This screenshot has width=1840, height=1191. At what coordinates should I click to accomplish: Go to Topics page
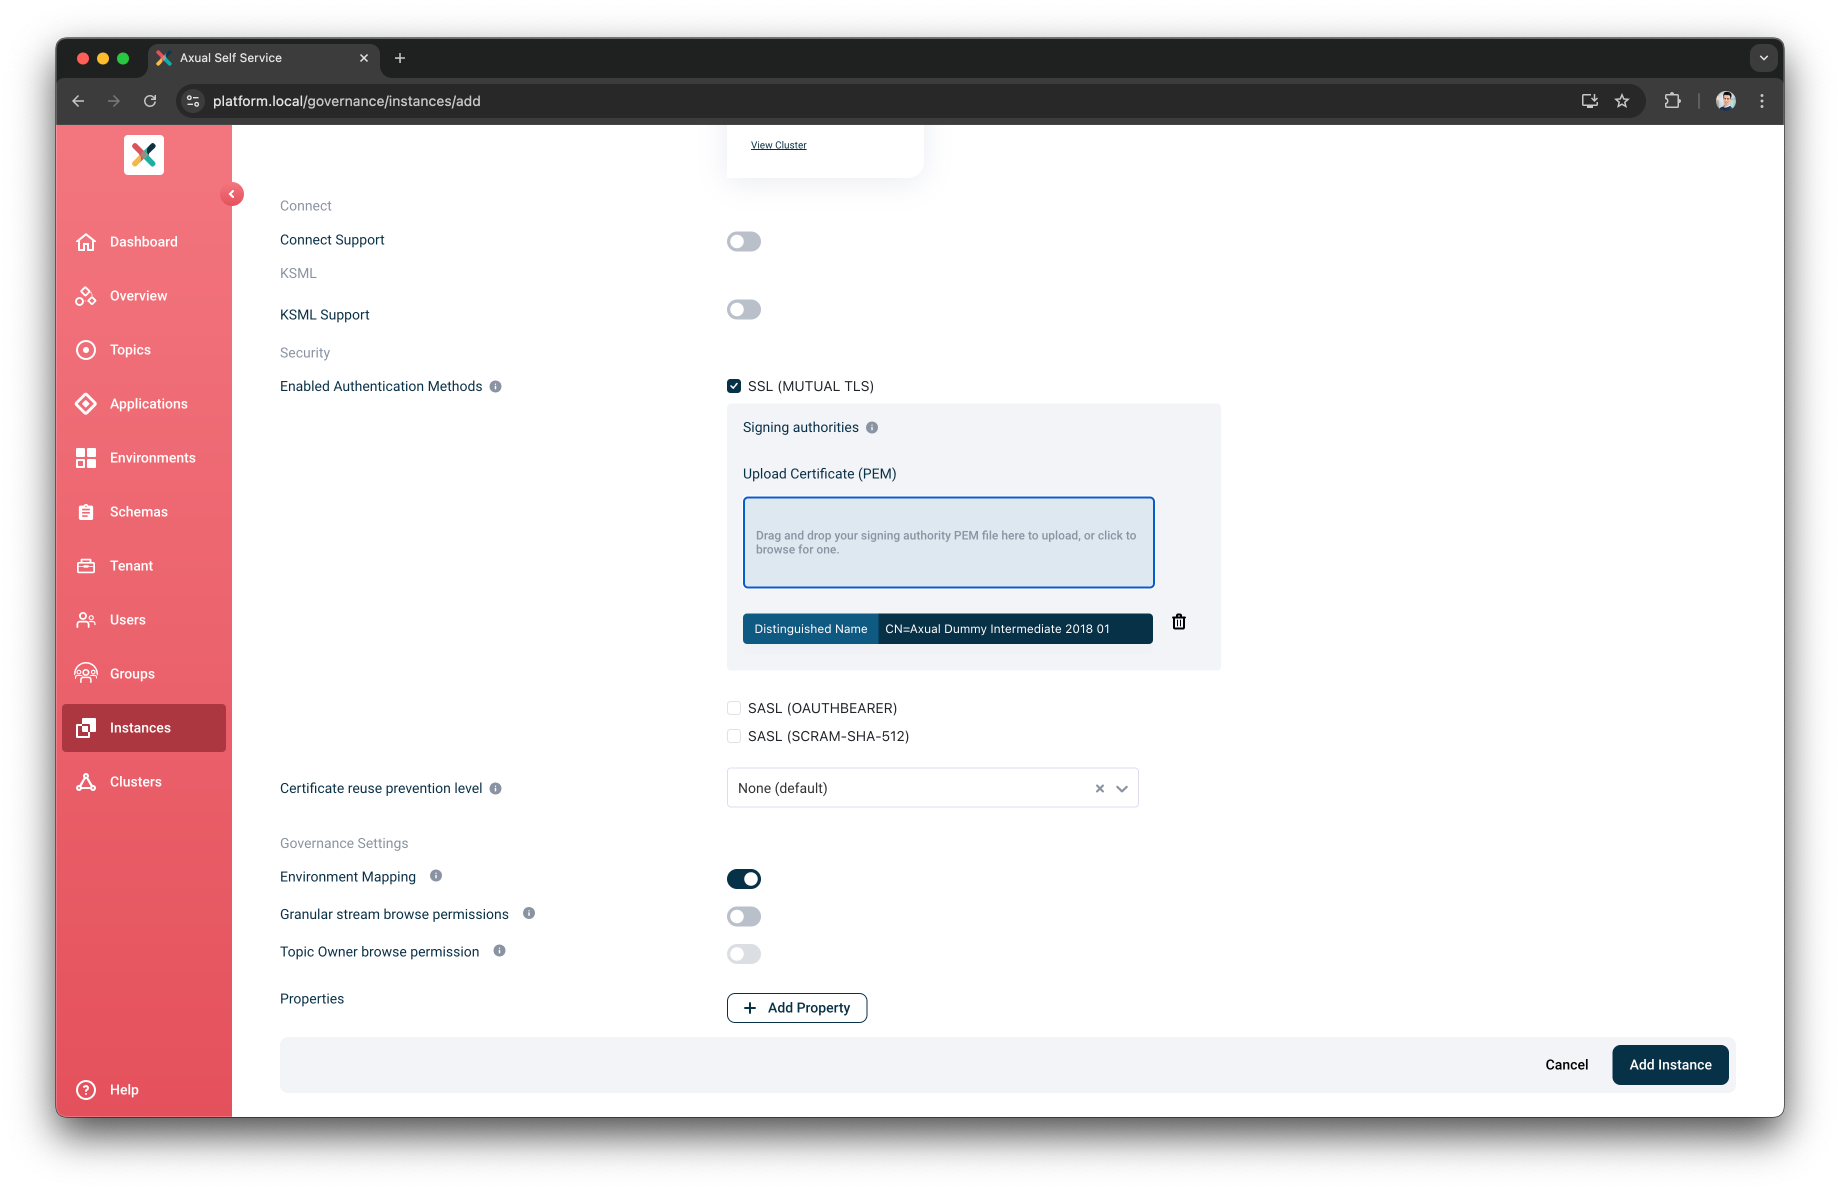point(144,350)
